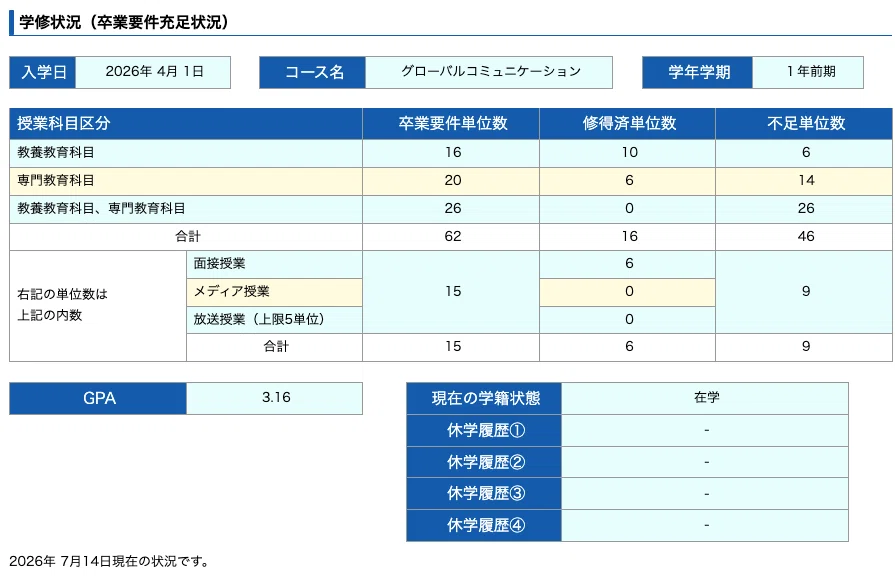Click required credits 20 for 専門教育科目

tap(451, 181)
